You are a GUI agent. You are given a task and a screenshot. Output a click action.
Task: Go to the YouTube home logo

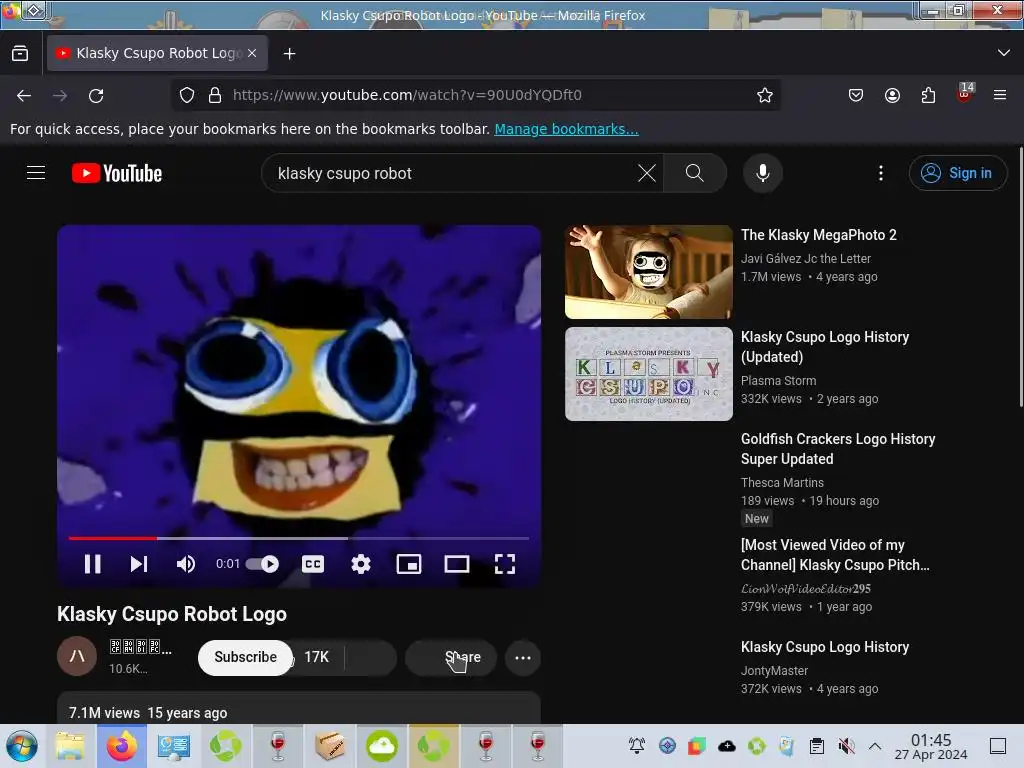(x=117, y=173)
